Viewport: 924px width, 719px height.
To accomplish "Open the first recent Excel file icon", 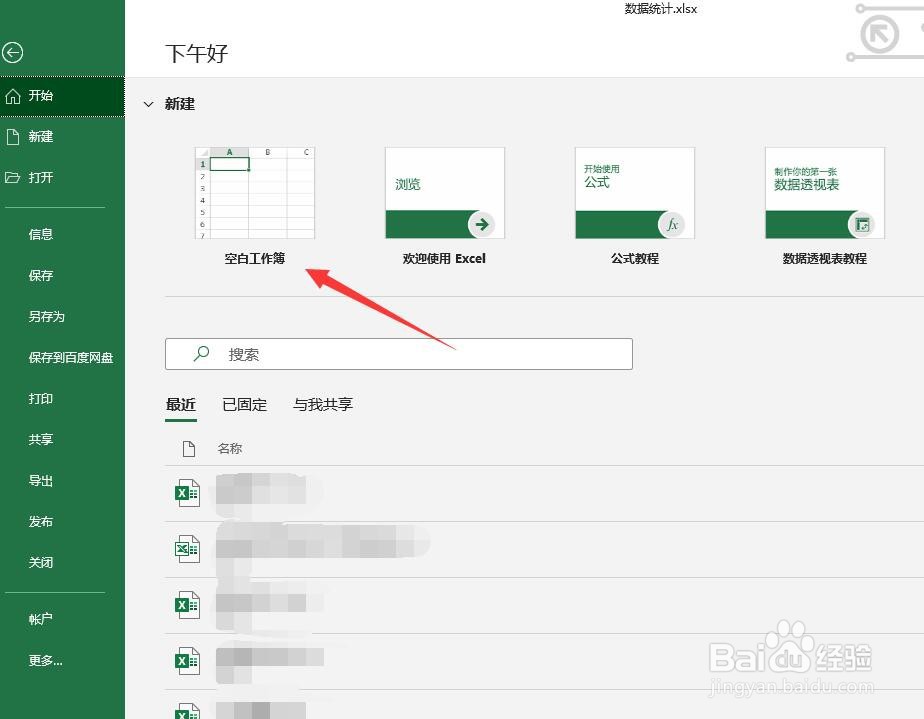I will (187, 493).
